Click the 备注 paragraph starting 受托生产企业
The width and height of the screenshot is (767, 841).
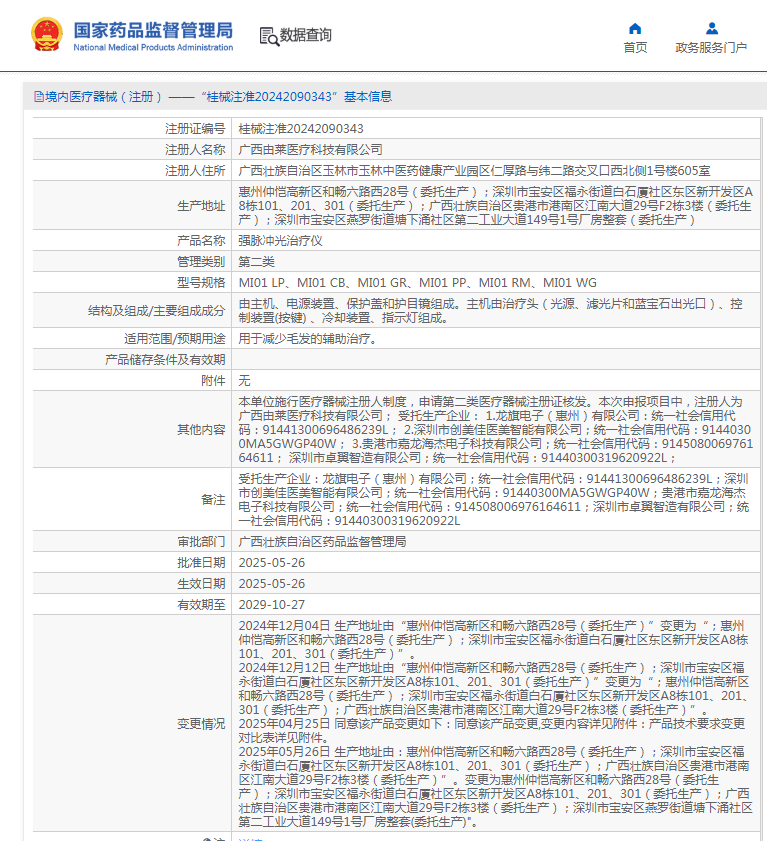click(x=494, y=499)
